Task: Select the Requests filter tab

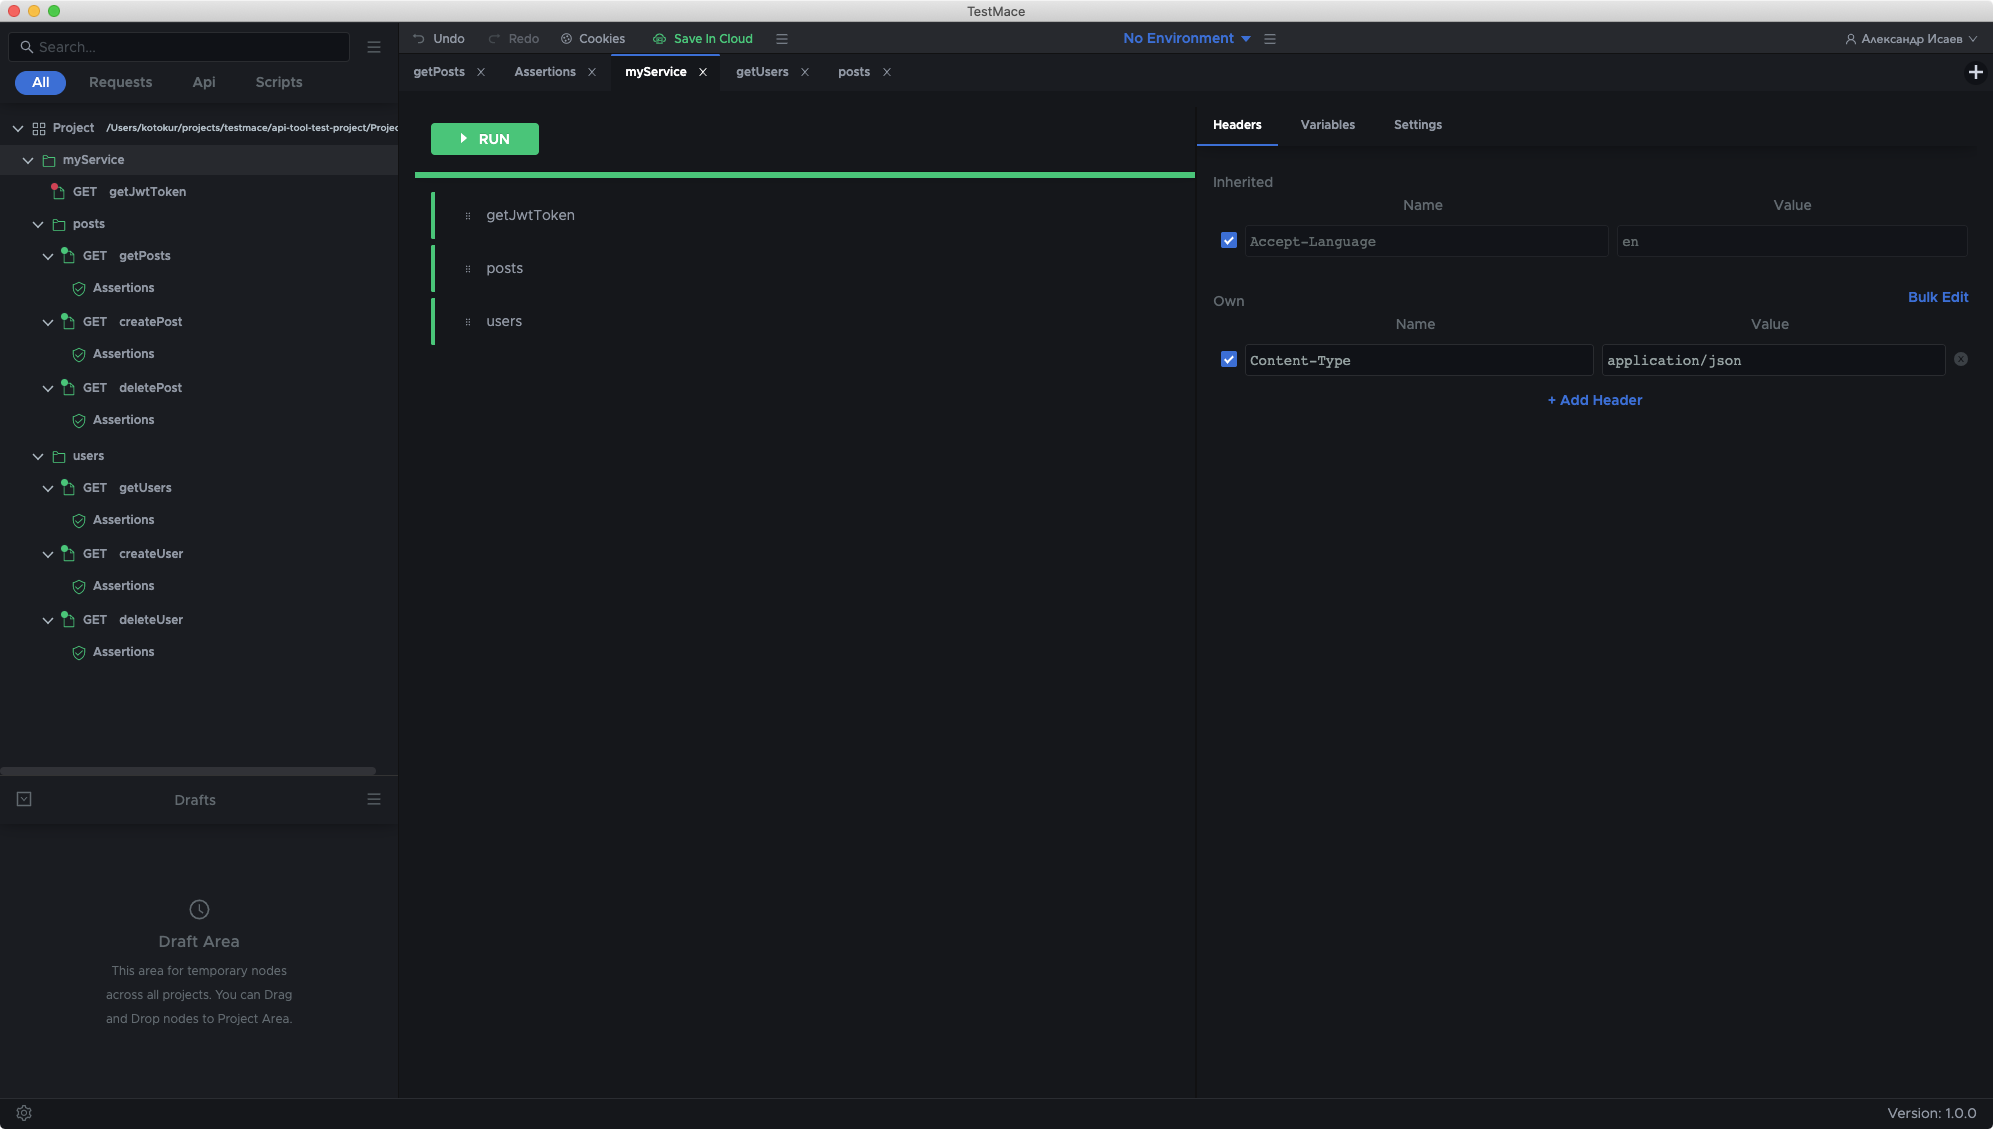Action: coord(120,82)
